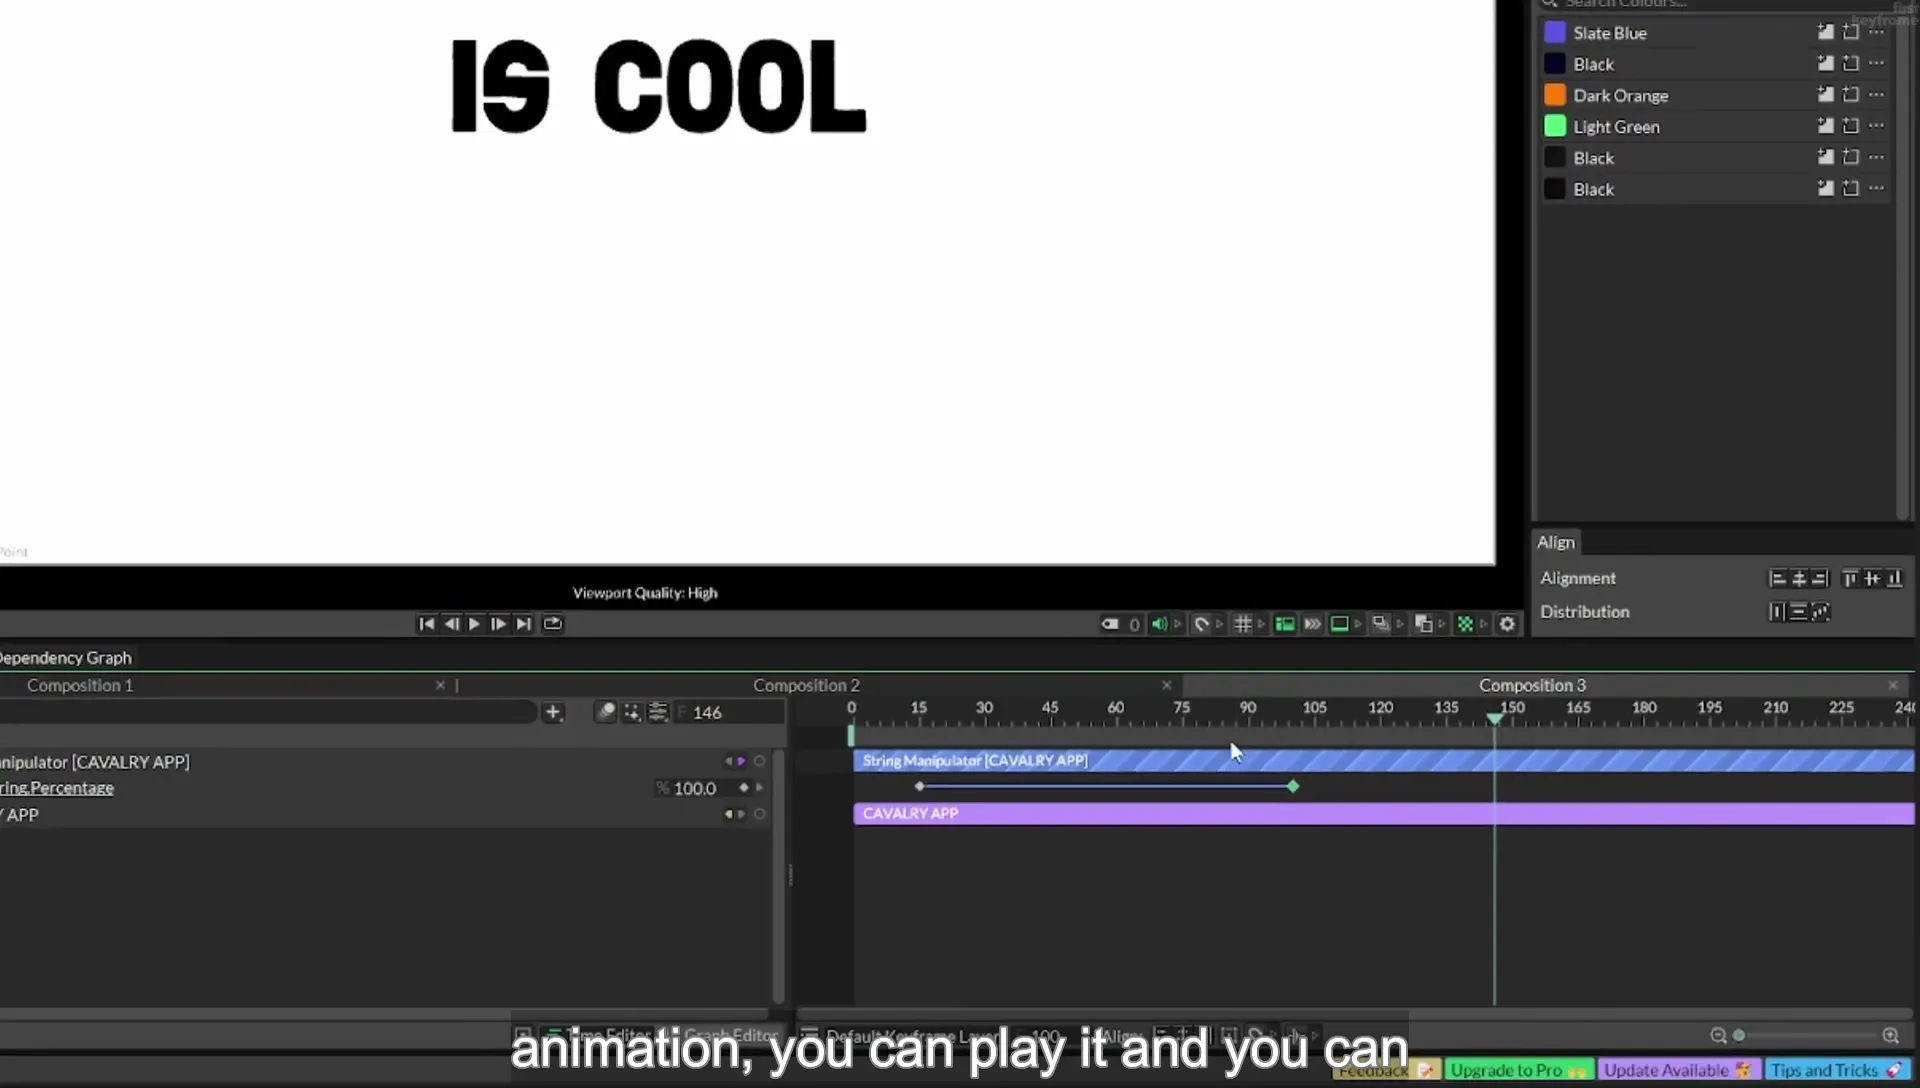Distribute objects horizontally
Screen dimensions: 1920x1088
click(1777, 611)
